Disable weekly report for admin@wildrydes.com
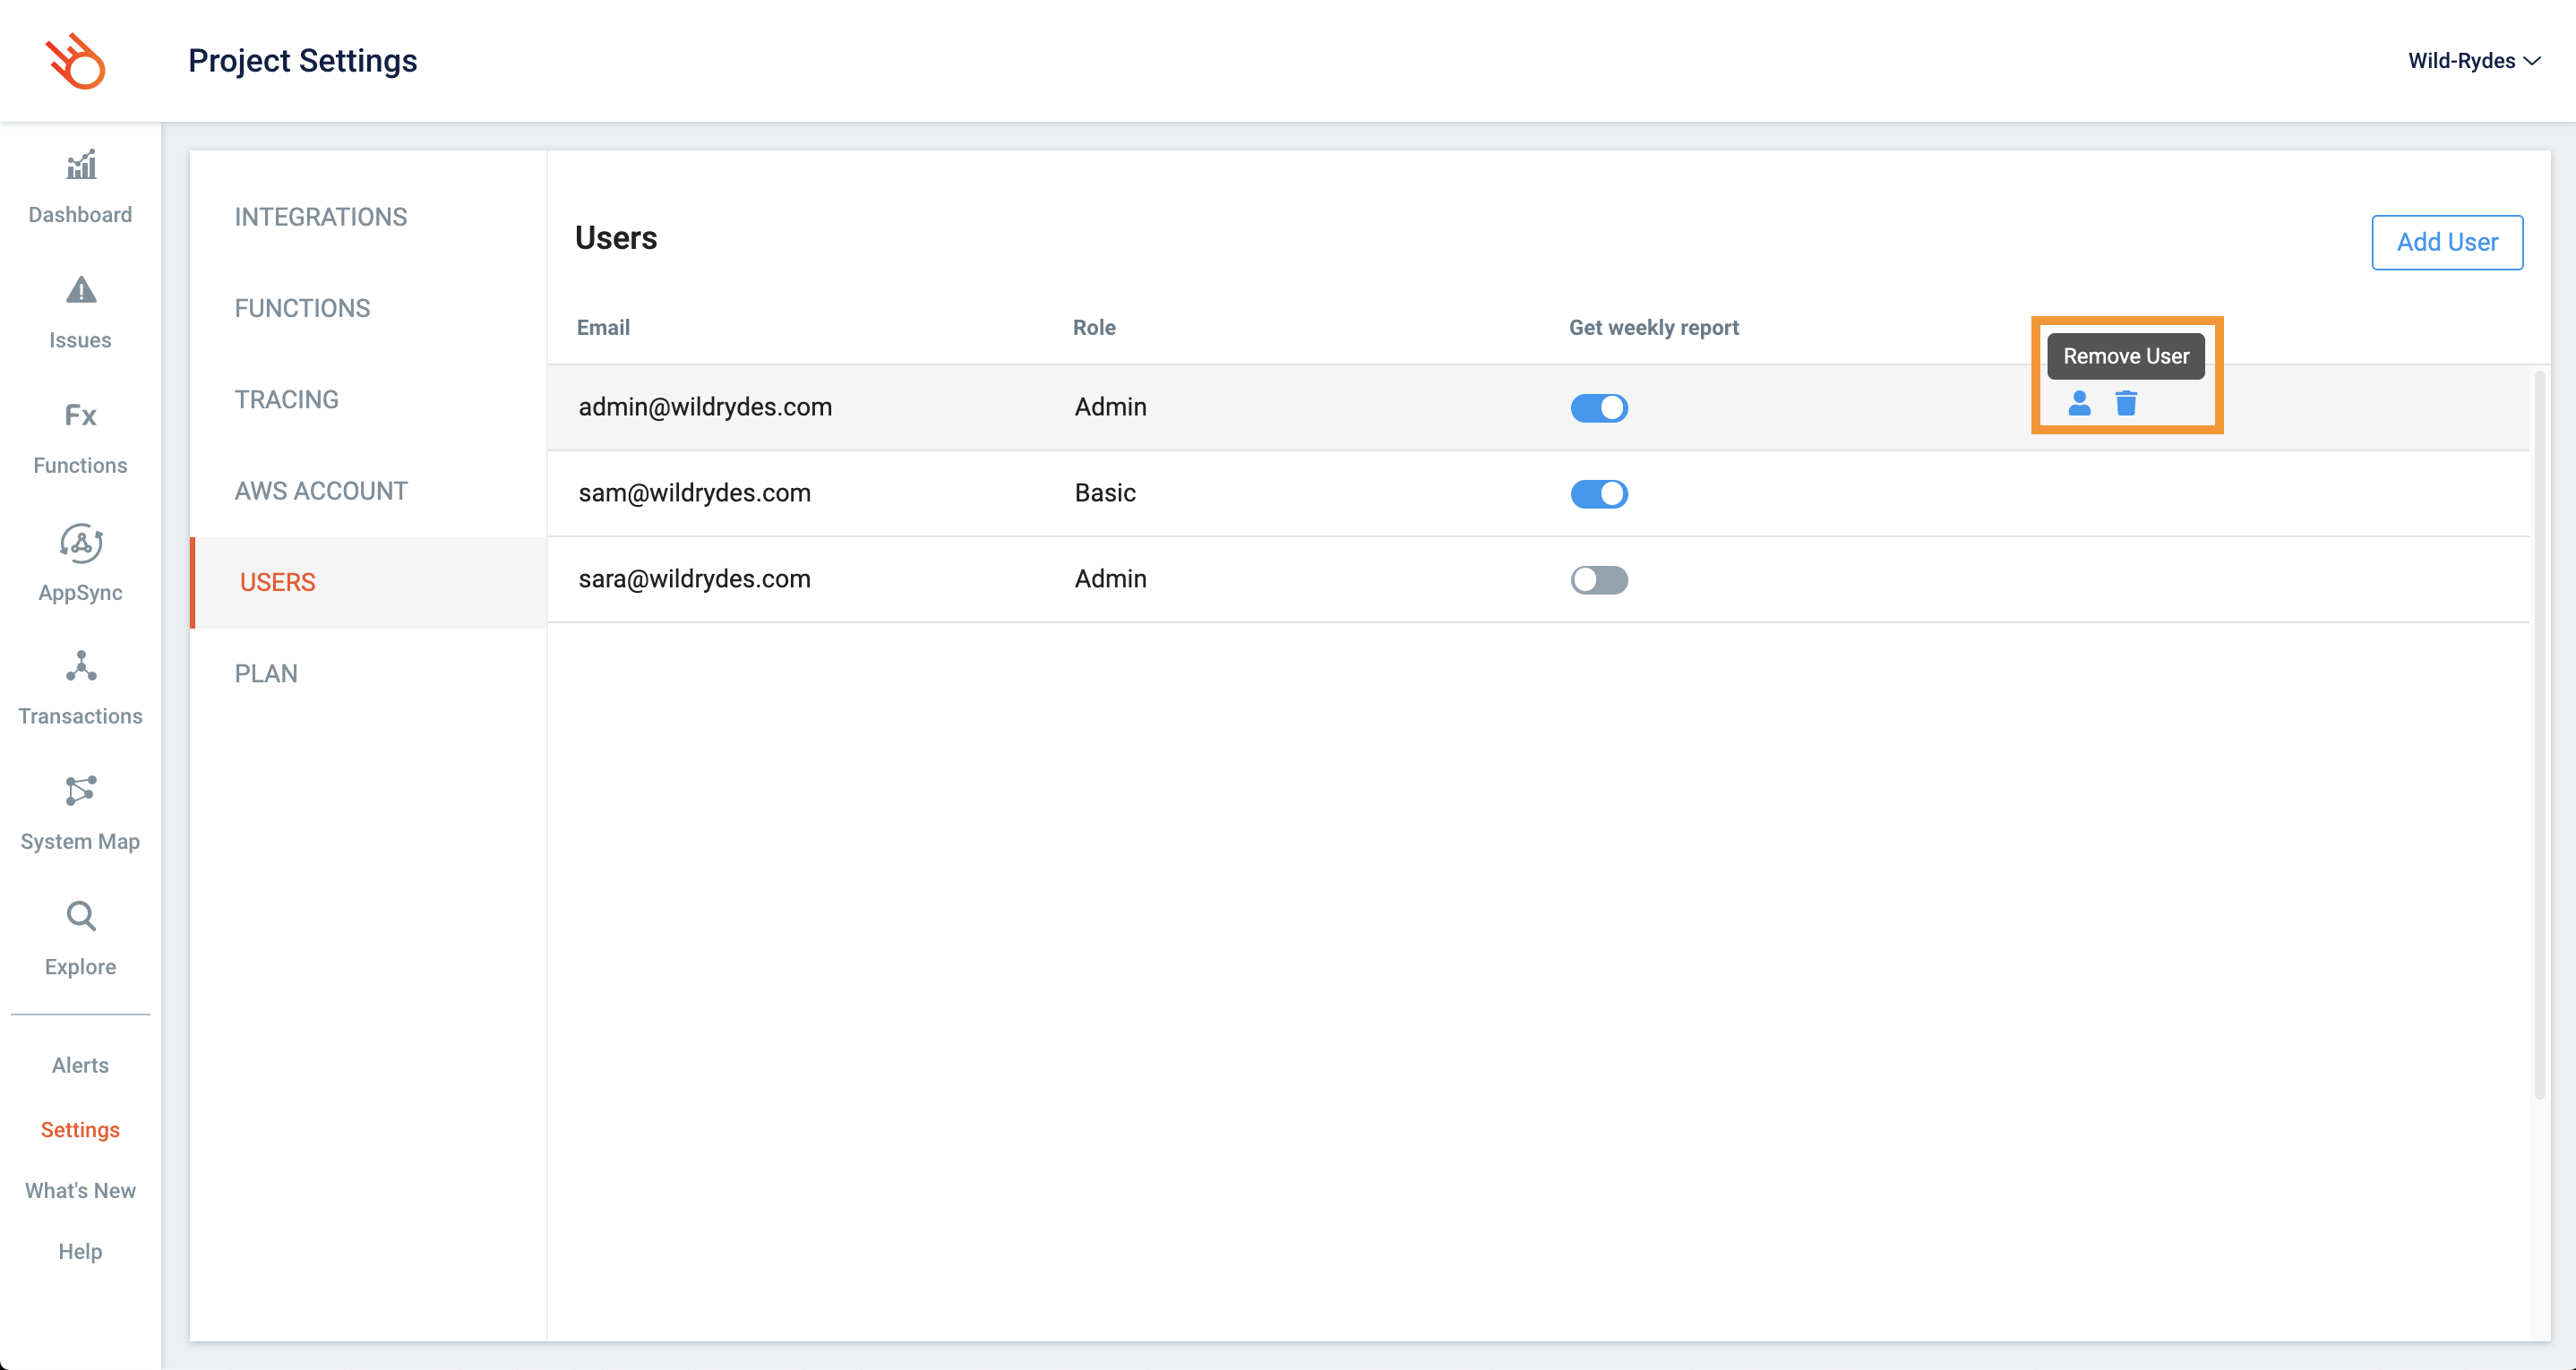2576x1370 pixels. pyautogui.click(x=1598, y=408)
